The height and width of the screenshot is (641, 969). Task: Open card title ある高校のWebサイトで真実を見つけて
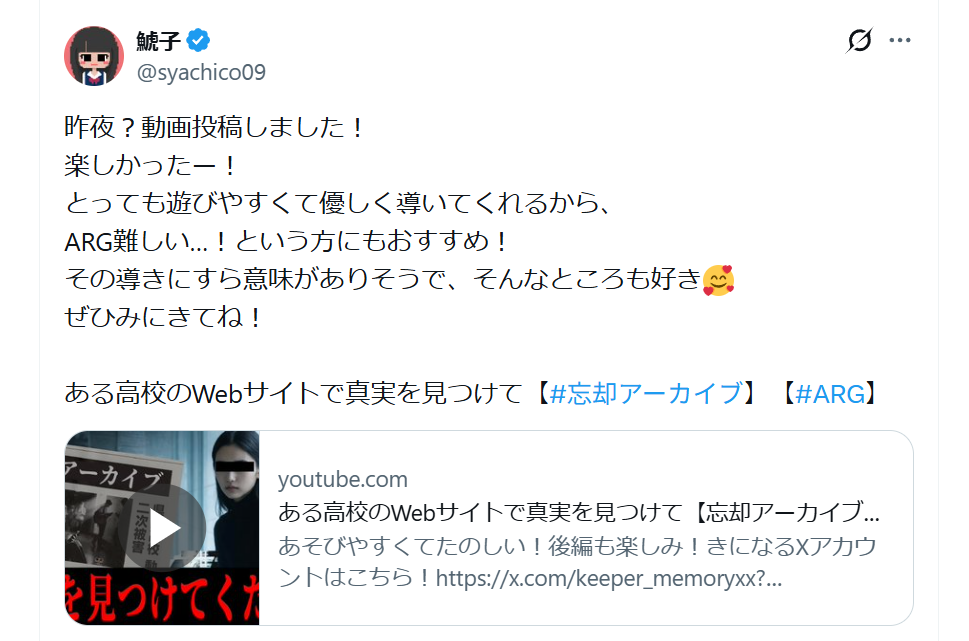click(579, 512)
